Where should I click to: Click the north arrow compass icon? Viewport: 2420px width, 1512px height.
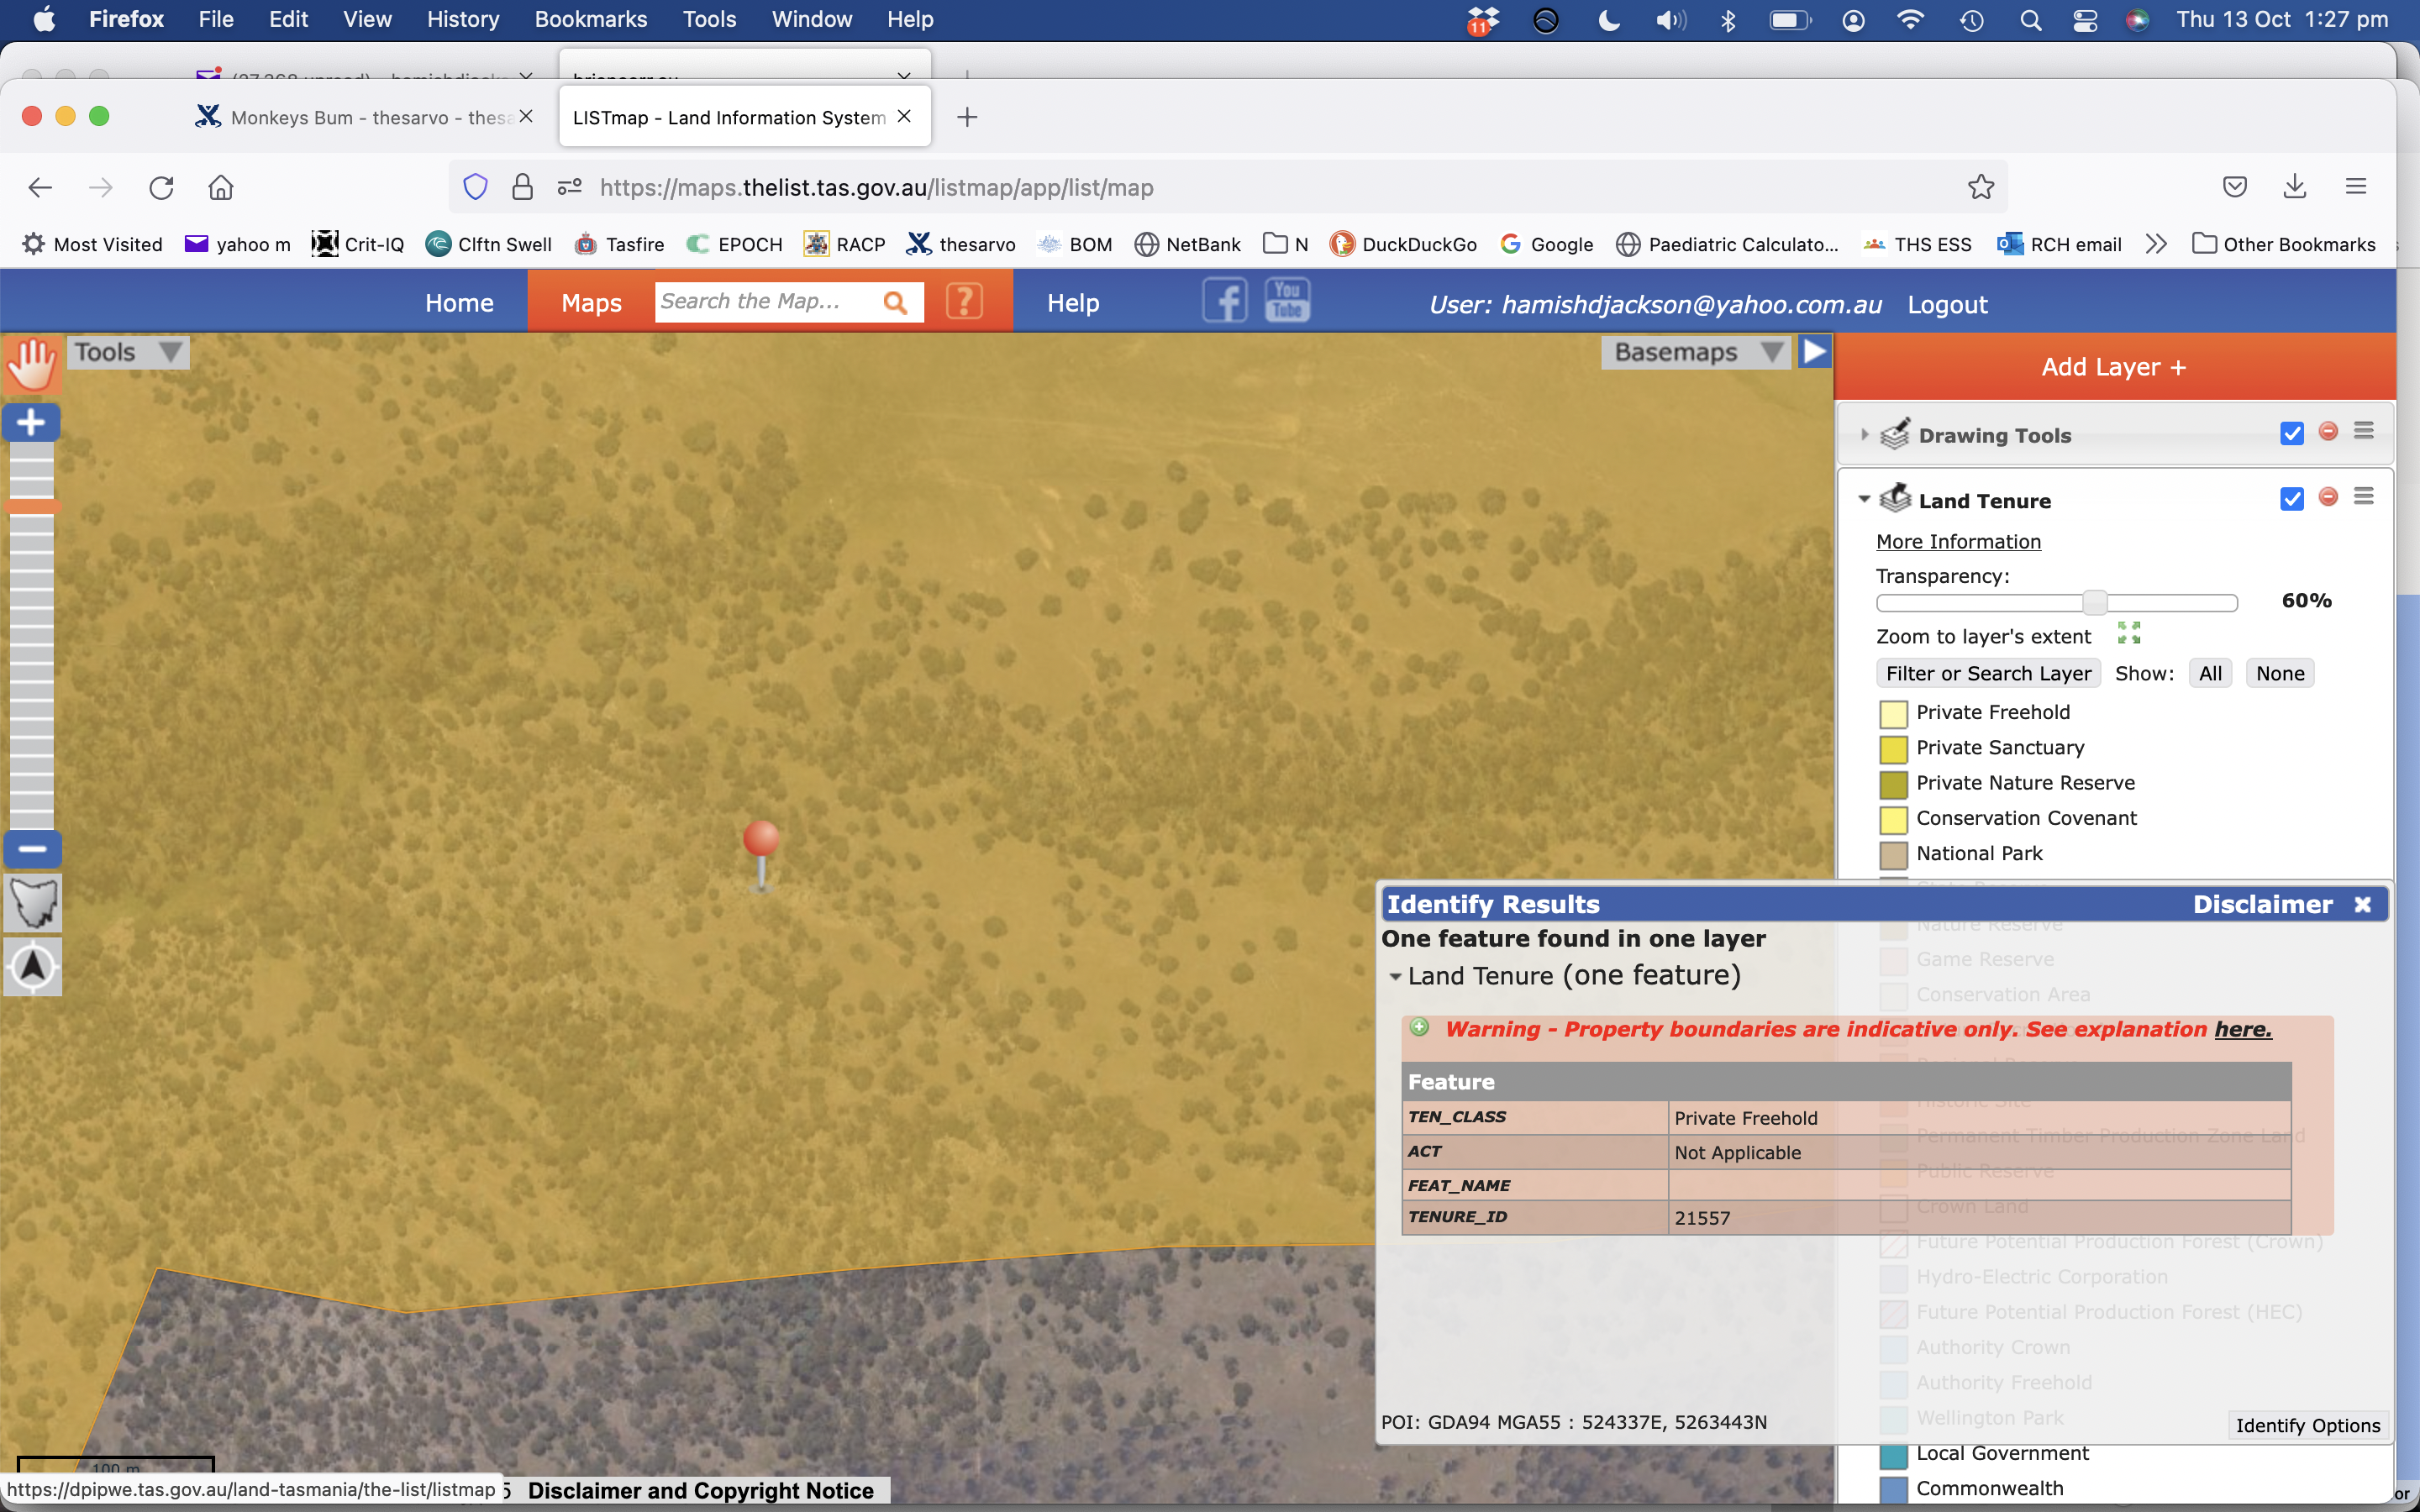point(32,966)
